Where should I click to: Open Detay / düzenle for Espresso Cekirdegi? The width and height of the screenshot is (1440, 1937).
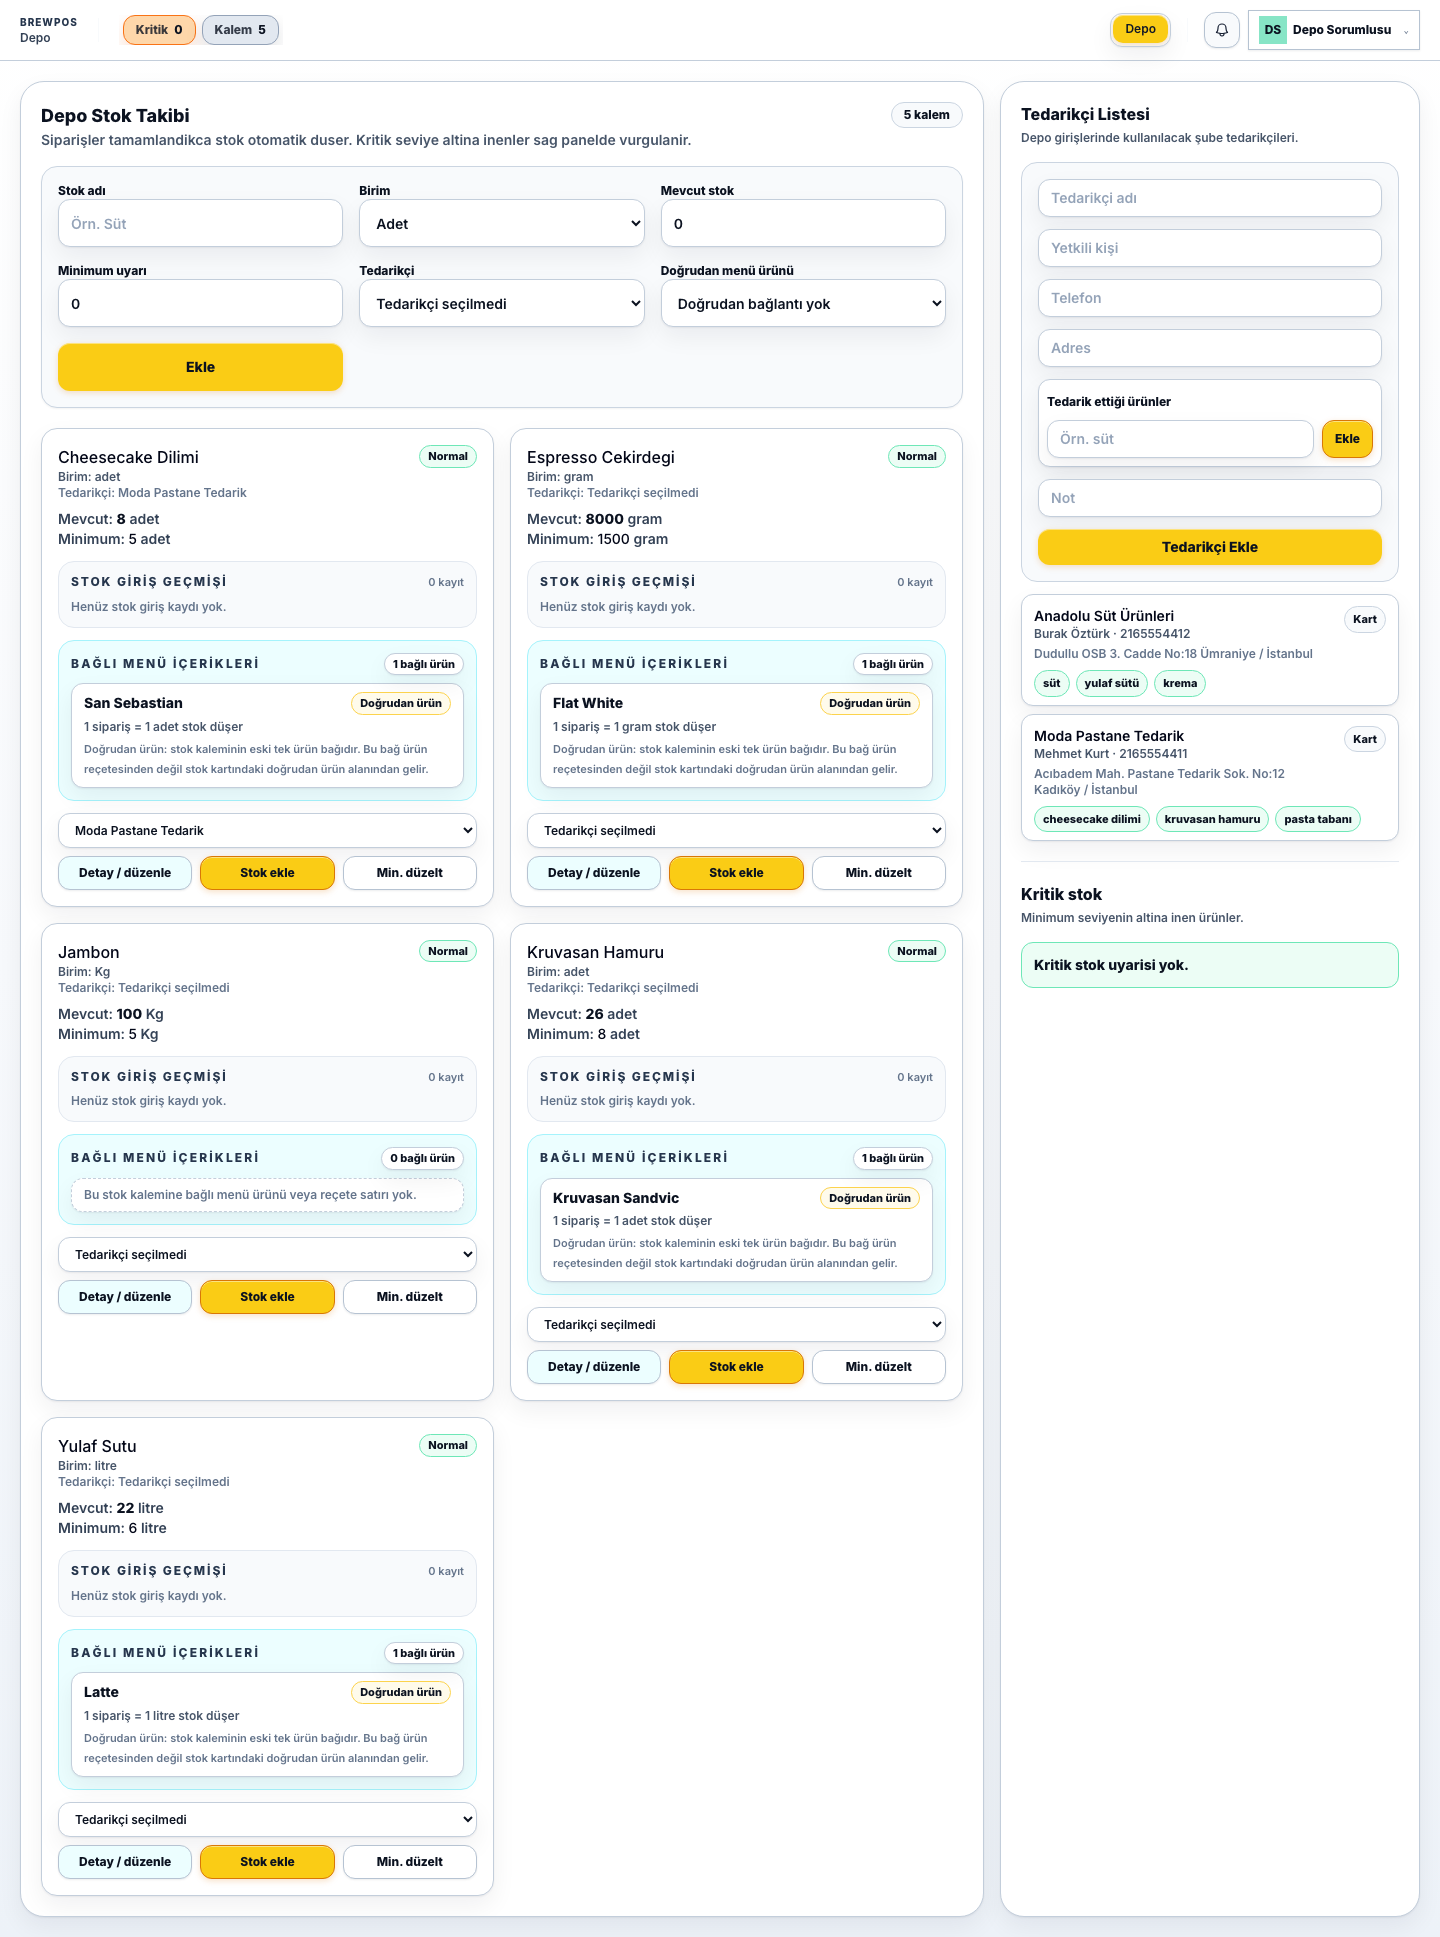tap(594, 873)
